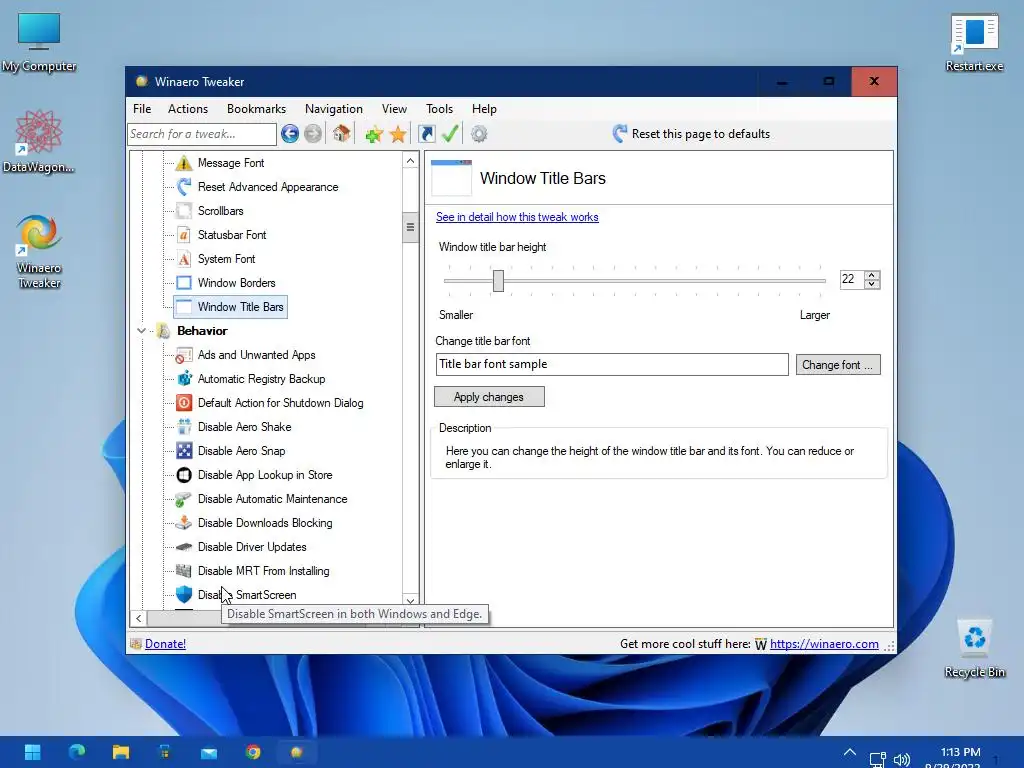Click the Disable Aero Shake icon

tap(184, 427)
